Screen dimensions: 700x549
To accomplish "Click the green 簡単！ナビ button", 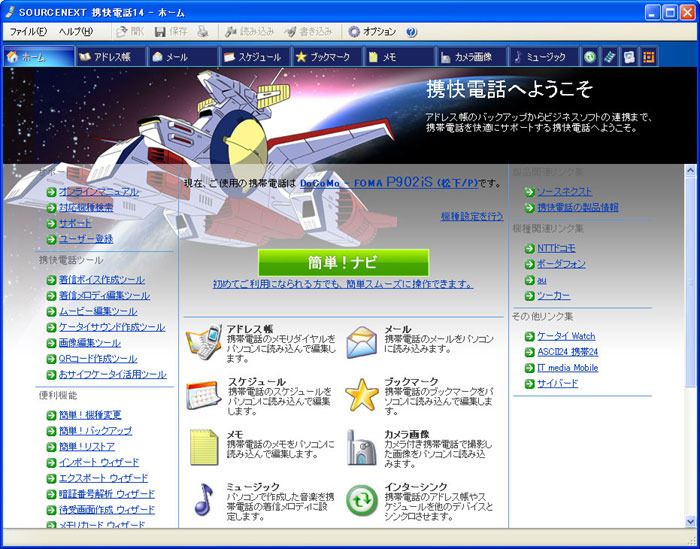I will (x=343, y=262).
